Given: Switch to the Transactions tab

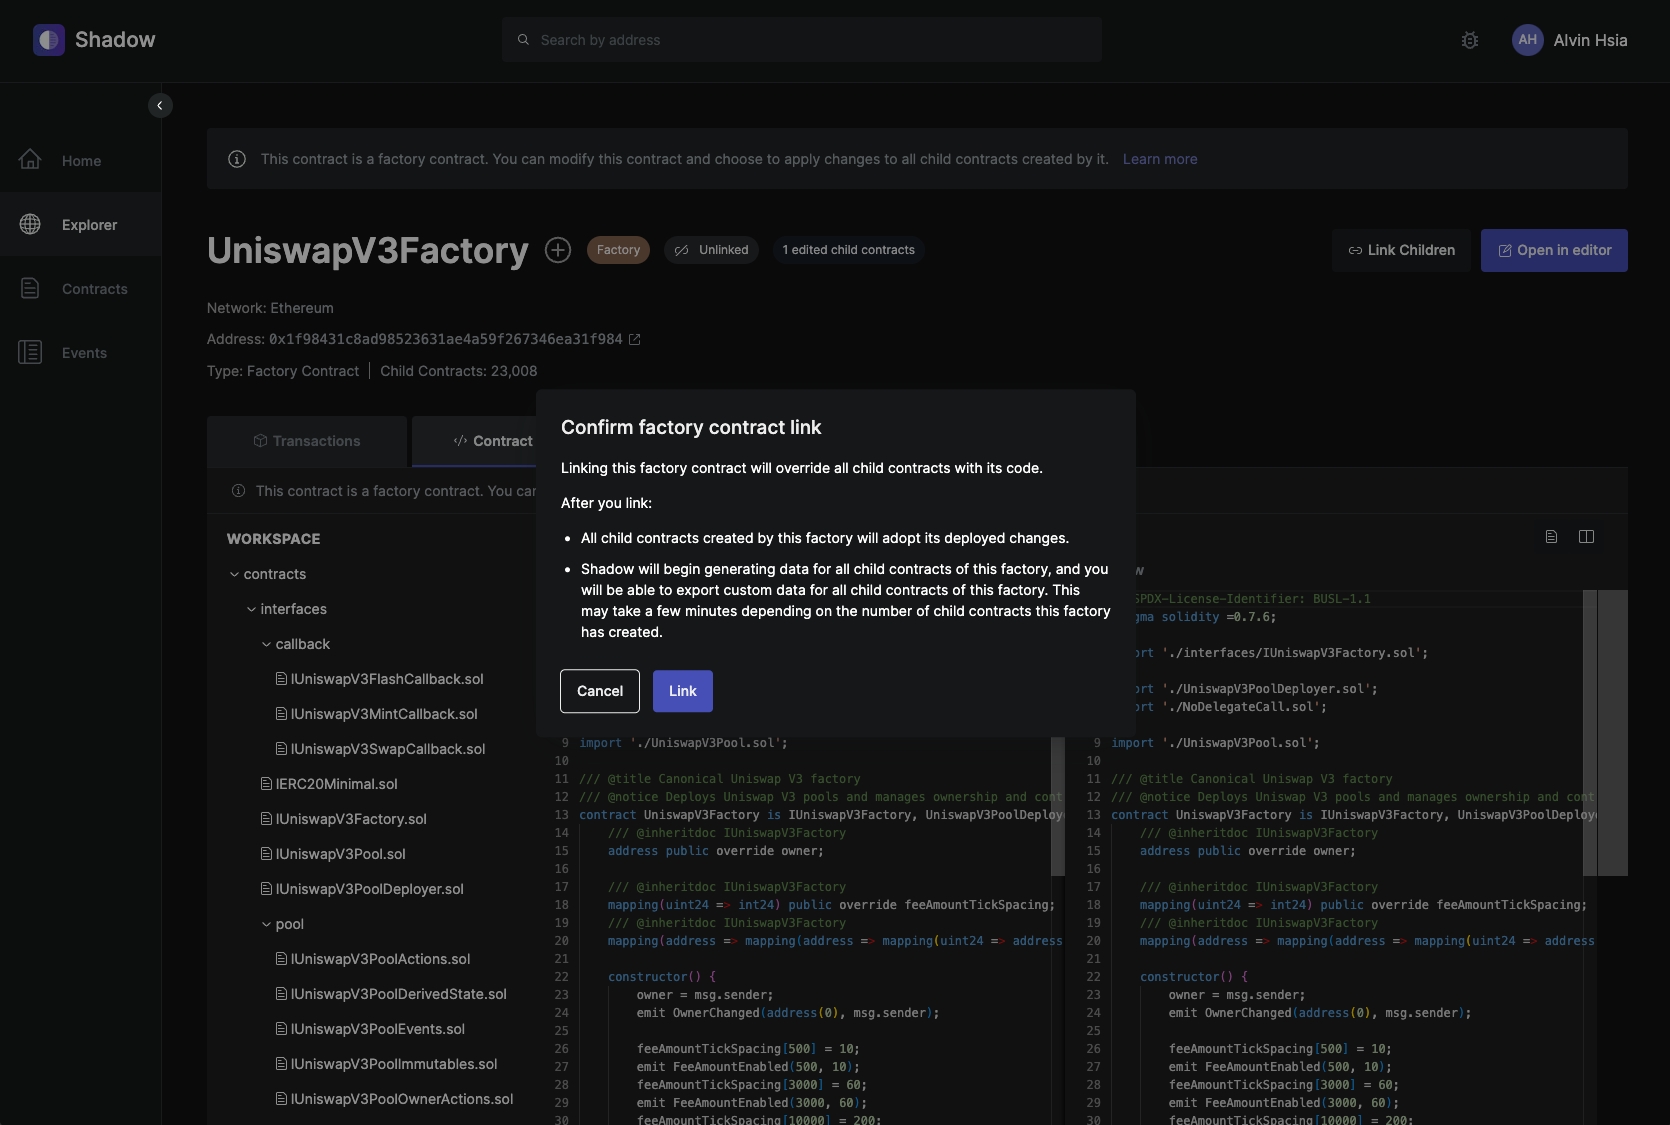Looking at the screenshot, I should click(x=307, y=441).
